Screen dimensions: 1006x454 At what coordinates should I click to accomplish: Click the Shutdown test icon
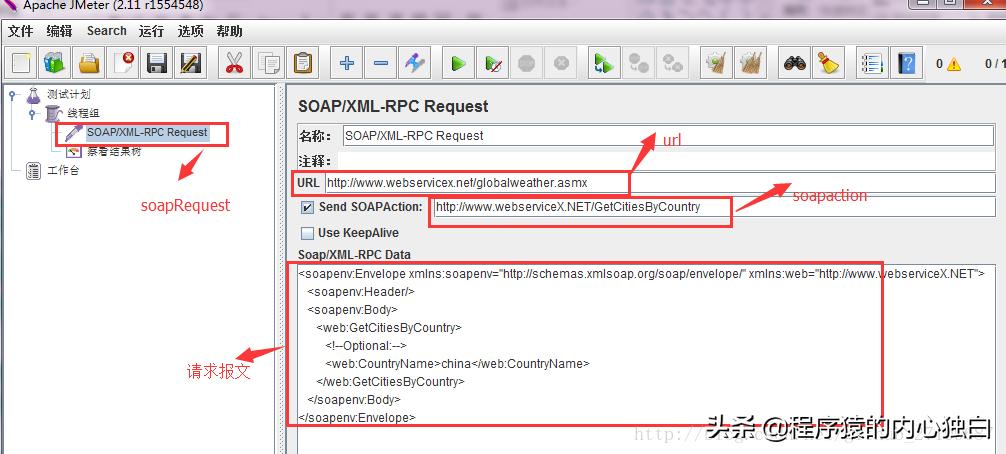[x=561, y=63]
